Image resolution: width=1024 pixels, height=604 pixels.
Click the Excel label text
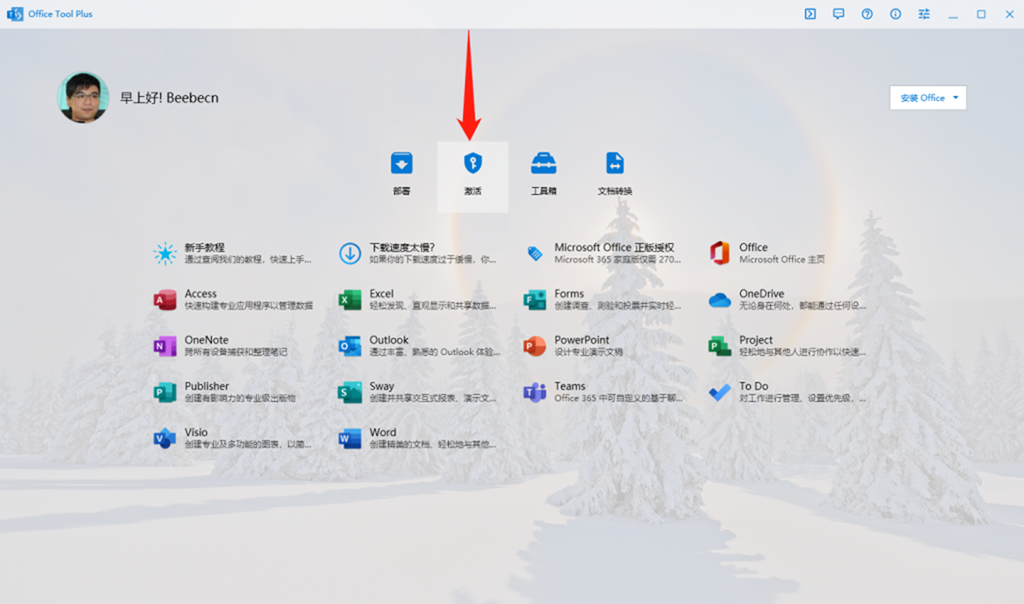tap(381, 294)
